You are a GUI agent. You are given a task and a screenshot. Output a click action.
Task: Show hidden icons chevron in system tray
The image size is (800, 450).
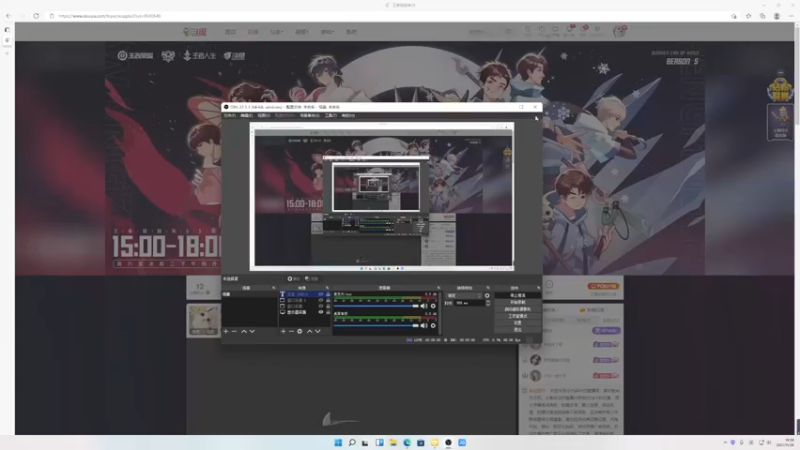click(x=725, y=442)
